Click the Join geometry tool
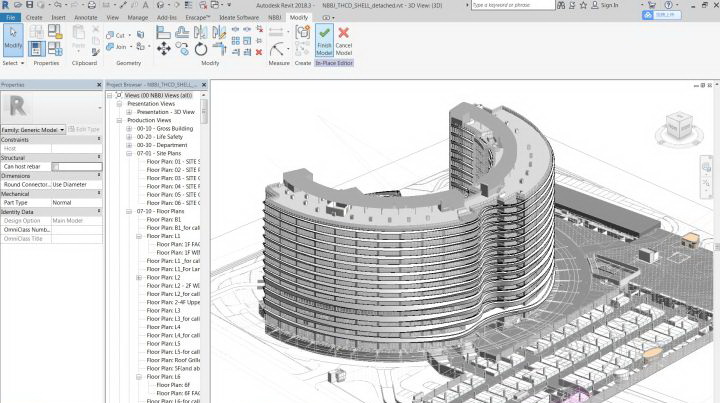This screenshot has width=720, height=403. pos(114,47)
